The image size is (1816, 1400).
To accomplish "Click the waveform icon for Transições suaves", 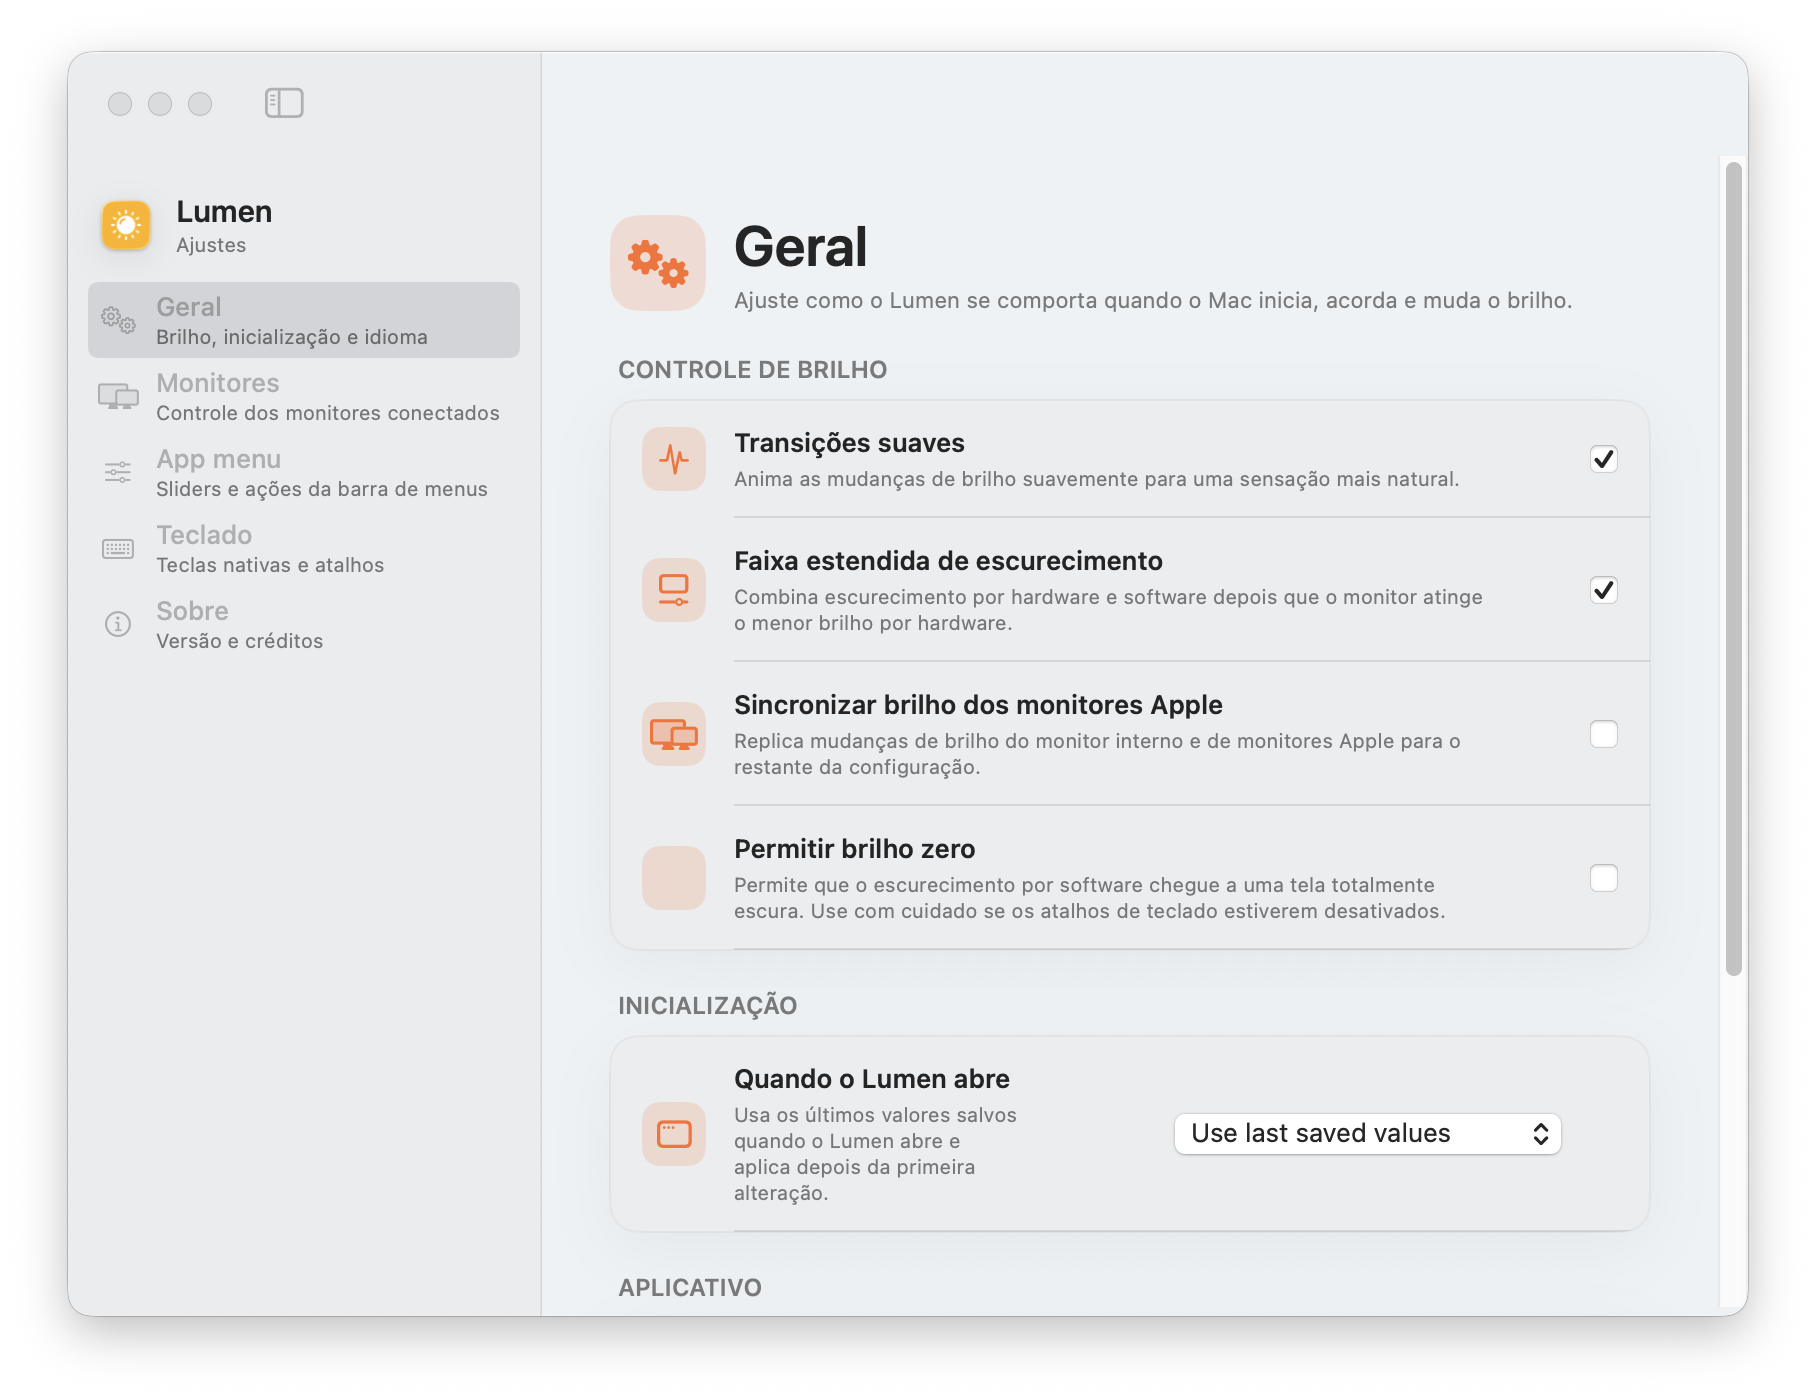I will click(674, 460).
